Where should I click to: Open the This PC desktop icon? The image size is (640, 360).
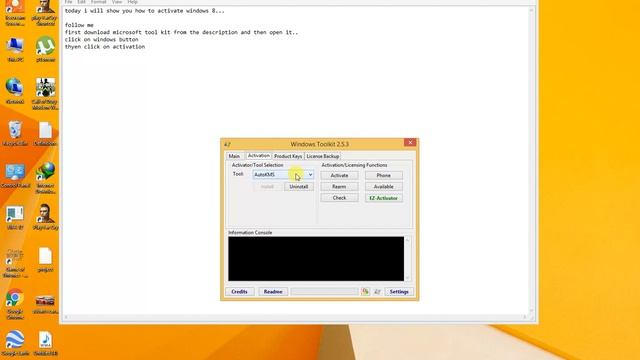coord(15,49)
